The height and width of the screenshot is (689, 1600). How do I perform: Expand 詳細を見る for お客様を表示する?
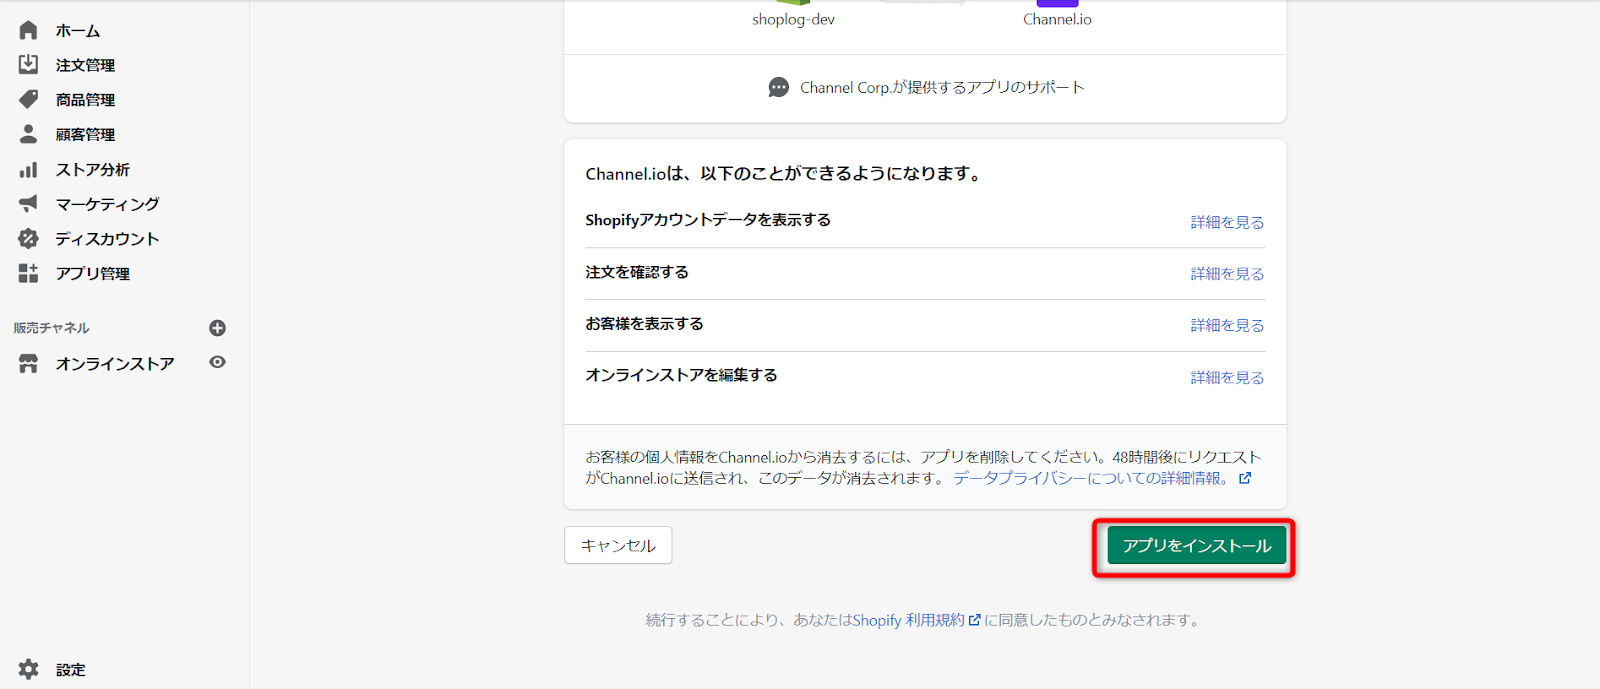[x=1227, y=325]
